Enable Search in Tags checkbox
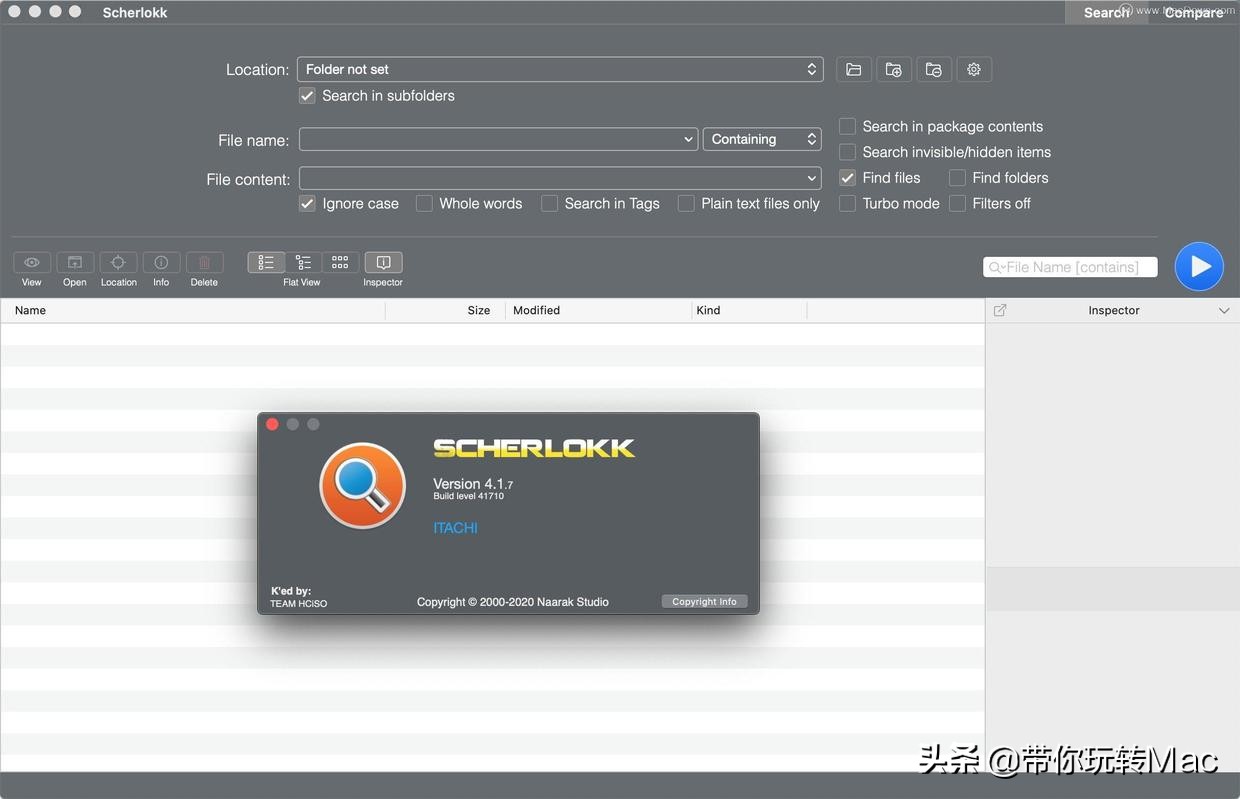Image resolution: width=1240 pixels, height=799 pixels. (x=549, y=203)
